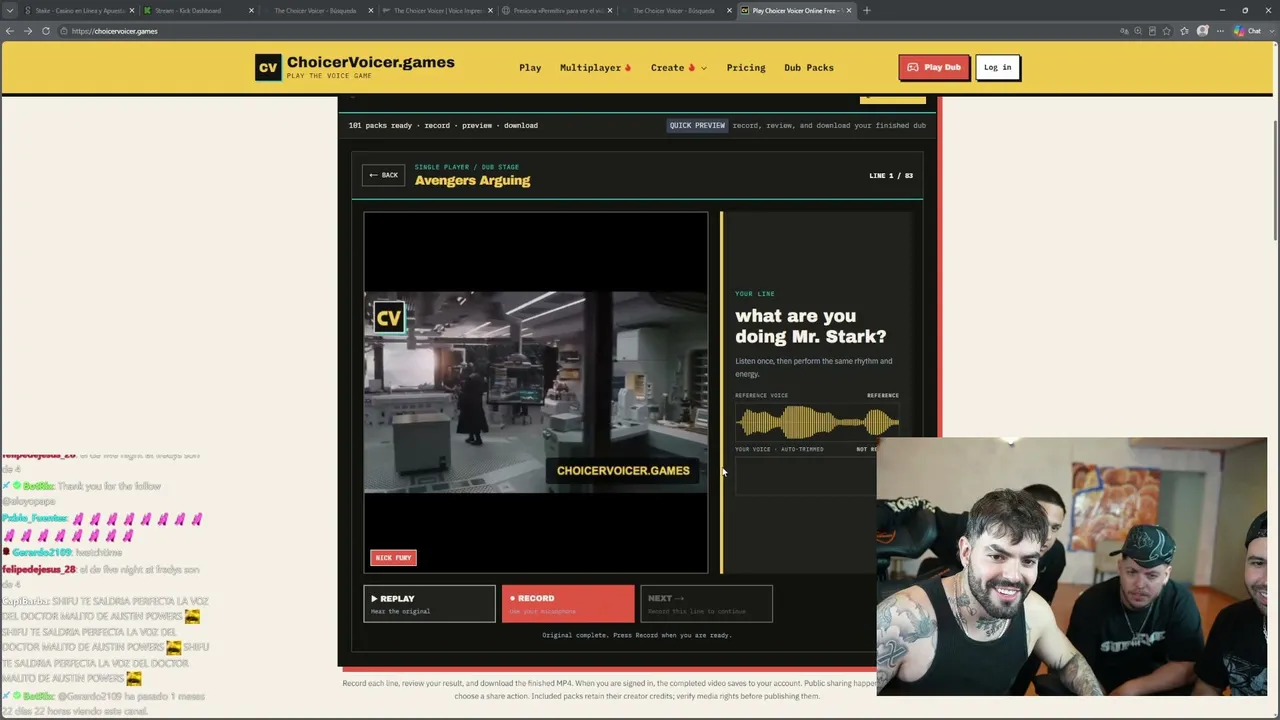Viewport: 1280px width, 720px height.
Task: Switch to the Stream - Kick Dashboard tab
Action: pyautogui.click(x=195, y=11)
